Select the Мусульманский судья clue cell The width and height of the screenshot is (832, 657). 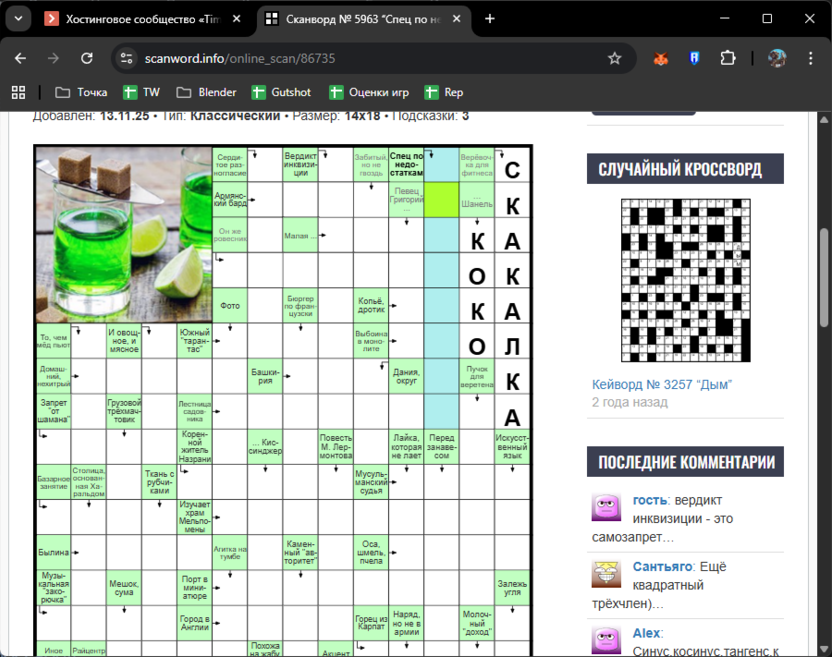(x=371, y=482)
